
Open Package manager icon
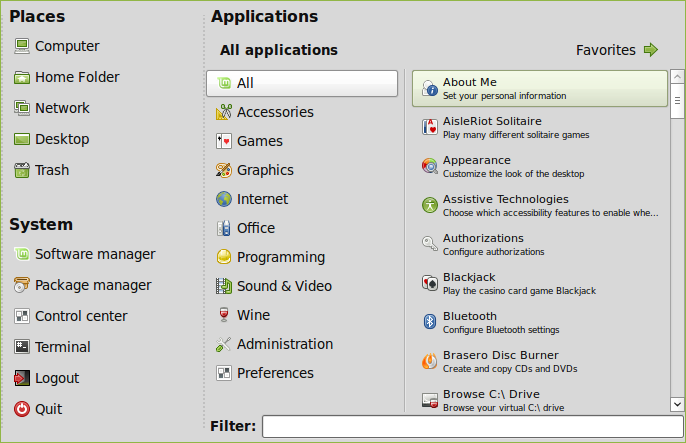pos(22,285)
